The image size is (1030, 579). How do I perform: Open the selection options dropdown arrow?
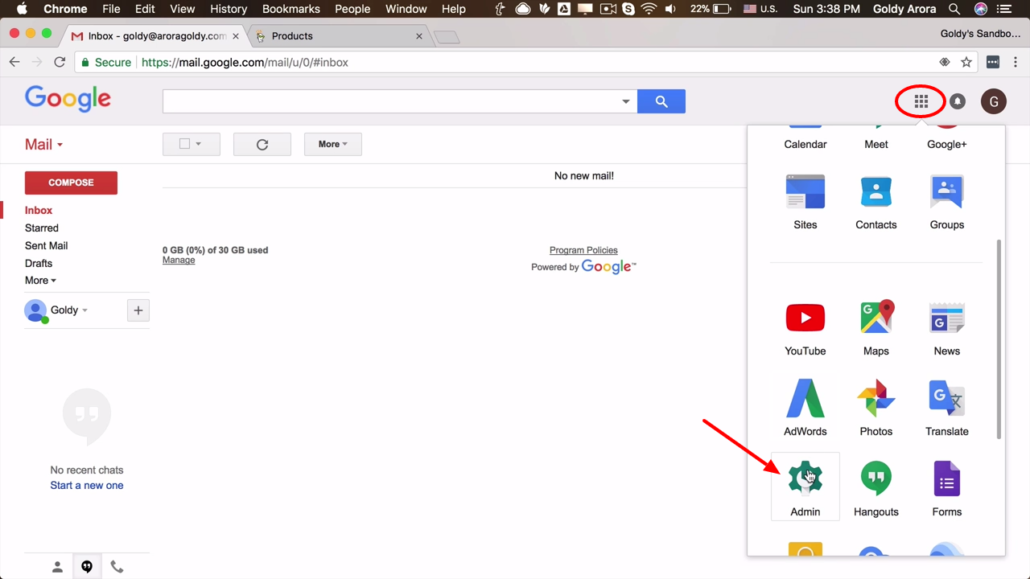pyautogui.click(x=198, y=143)
